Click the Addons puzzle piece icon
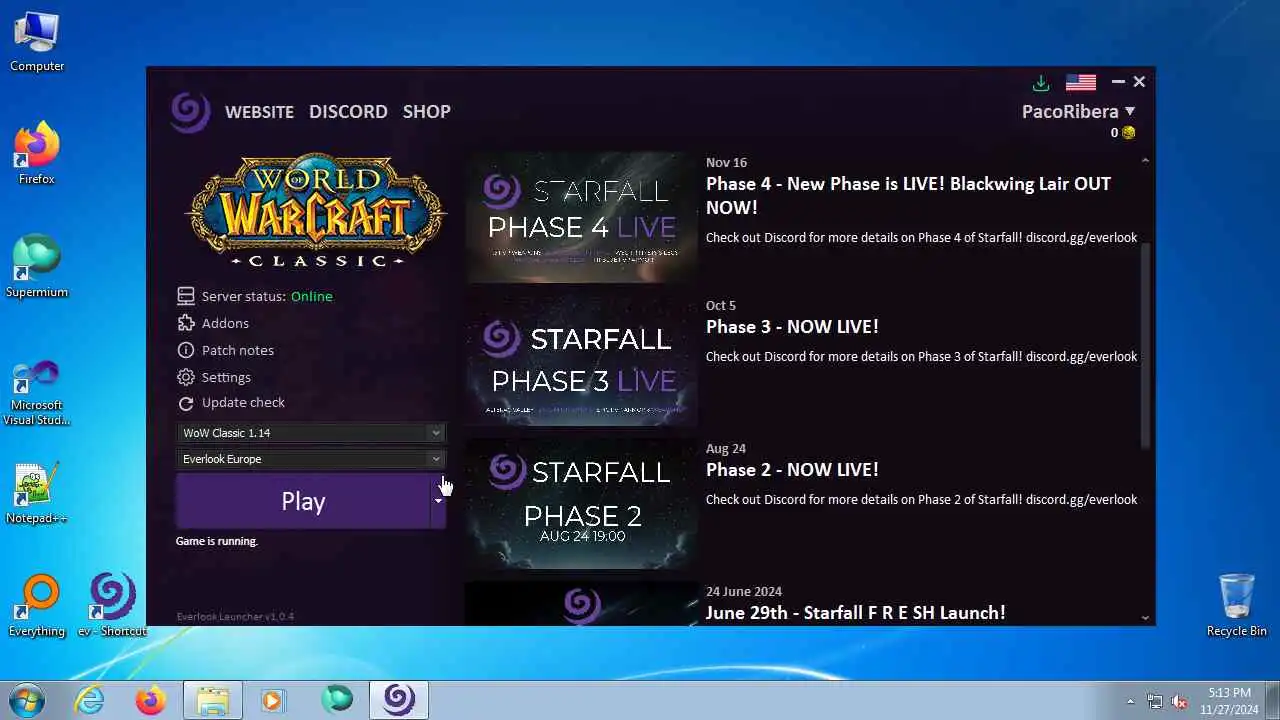This screenshot has height=720, width=1280. [x=186, y=323]
